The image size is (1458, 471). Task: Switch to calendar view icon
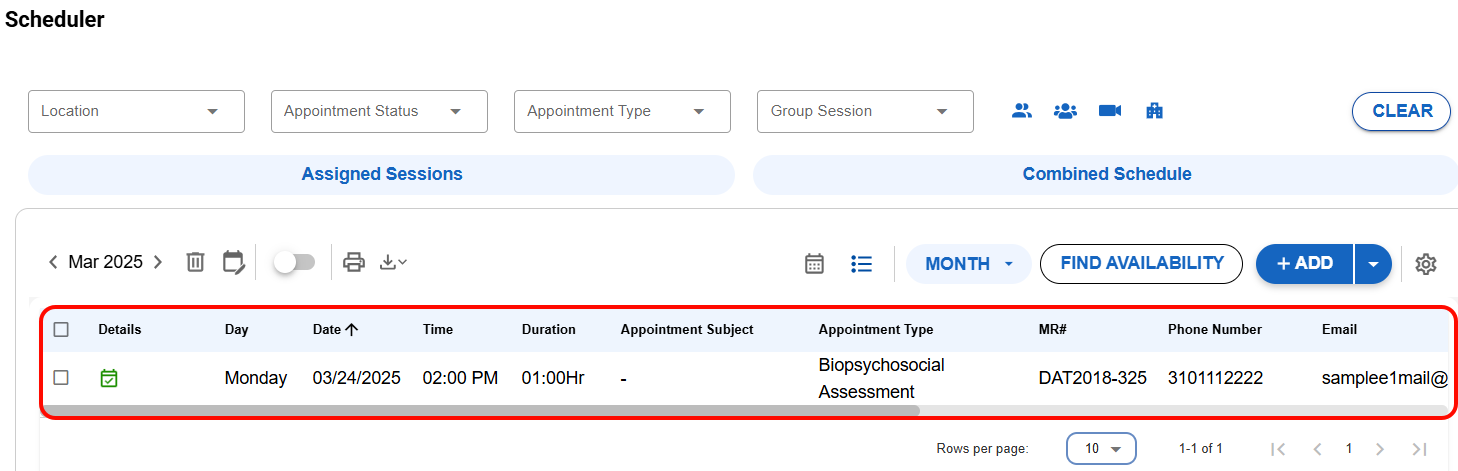(x=815, y=264)
